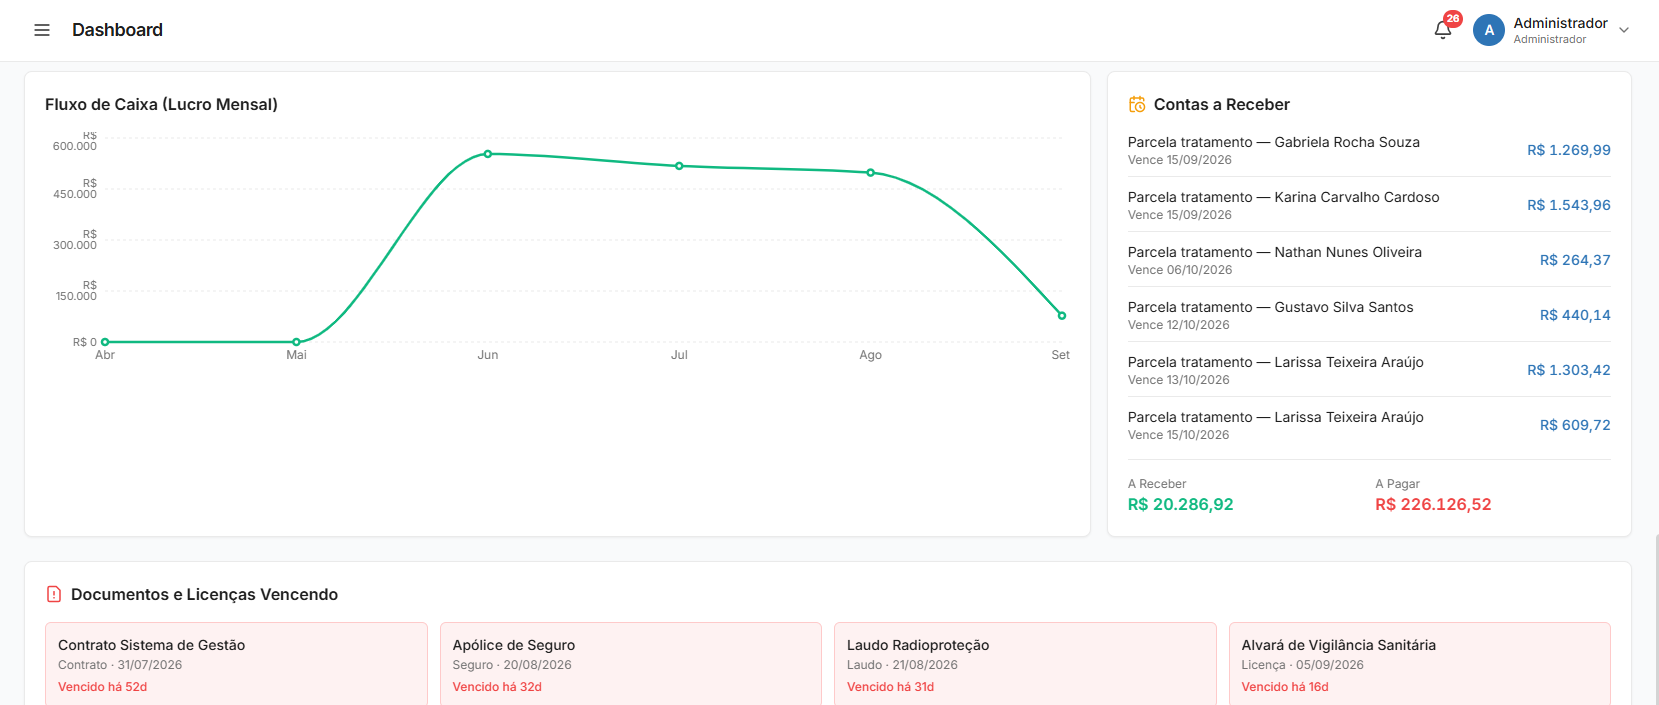The height and width of the screenshot is (705, 1659).
Task: Click the A Receber total R$ 20.286,92
Action: pos(1180,504)
